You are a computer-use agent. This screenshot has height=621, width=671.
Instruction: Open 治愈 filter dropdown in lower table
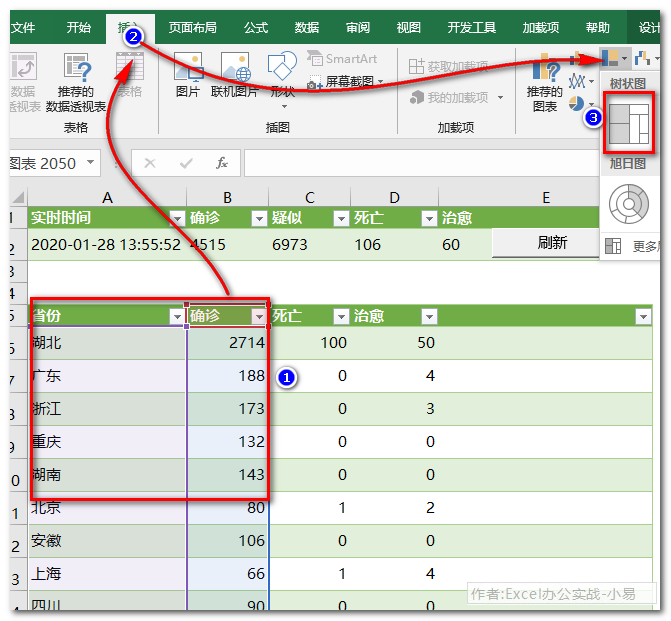(429, 317)
